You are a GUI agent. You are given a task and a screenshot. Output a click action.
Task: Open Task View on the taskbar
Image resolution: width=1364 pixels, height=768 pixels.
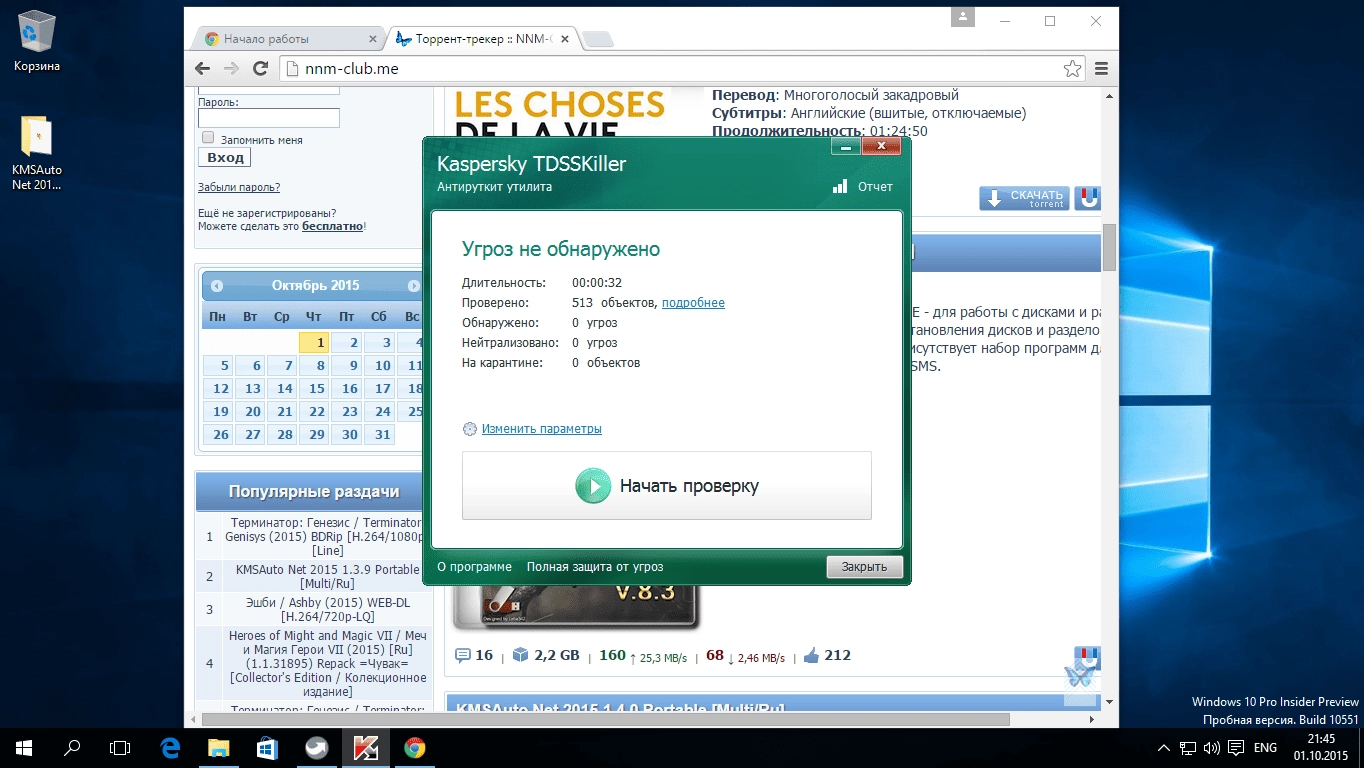click(120, 747)
